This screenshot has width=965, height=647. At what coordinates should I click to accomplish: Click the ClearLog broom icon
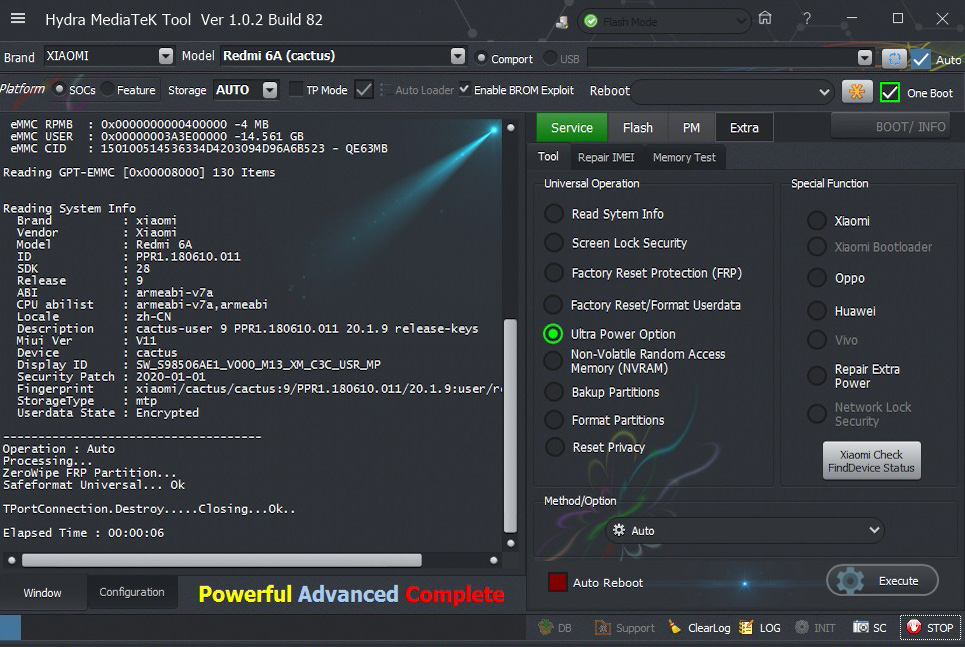point(675,627)
